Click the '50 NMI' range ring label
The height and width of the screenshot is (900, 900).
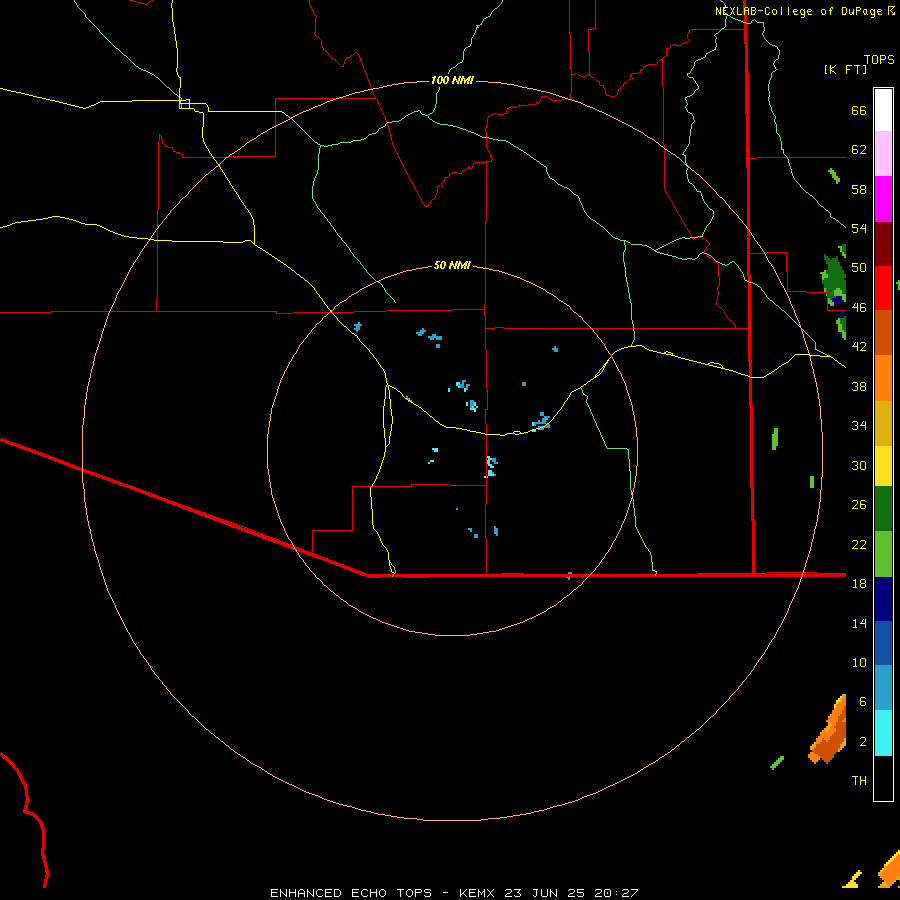[x=452, y=265]
